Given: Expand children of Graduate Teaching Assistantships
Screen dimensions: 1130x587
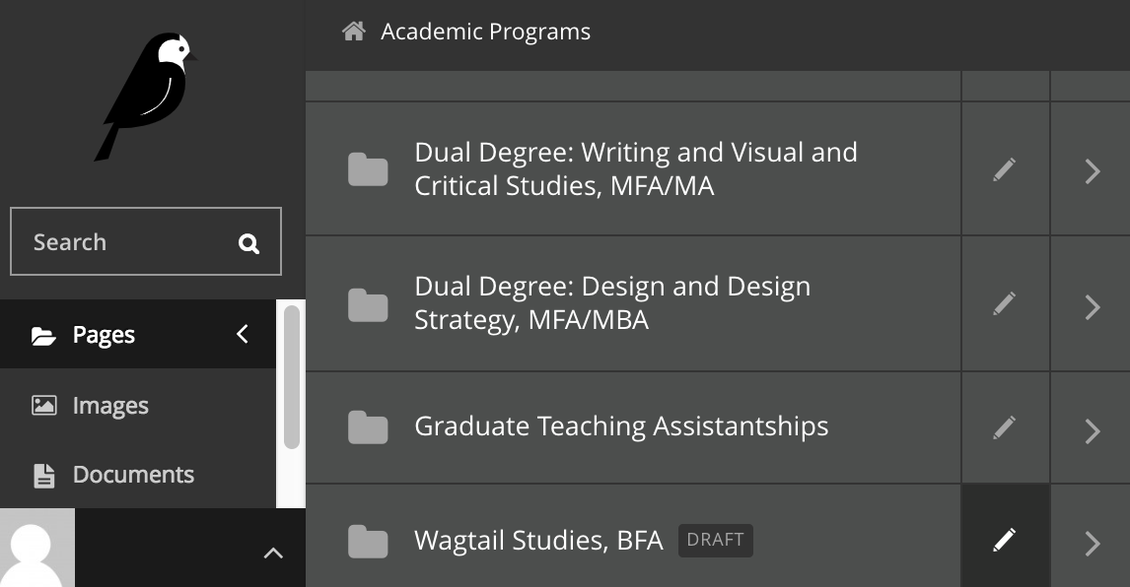Looking at the screenshot, I should click(x=1090, y=427).
